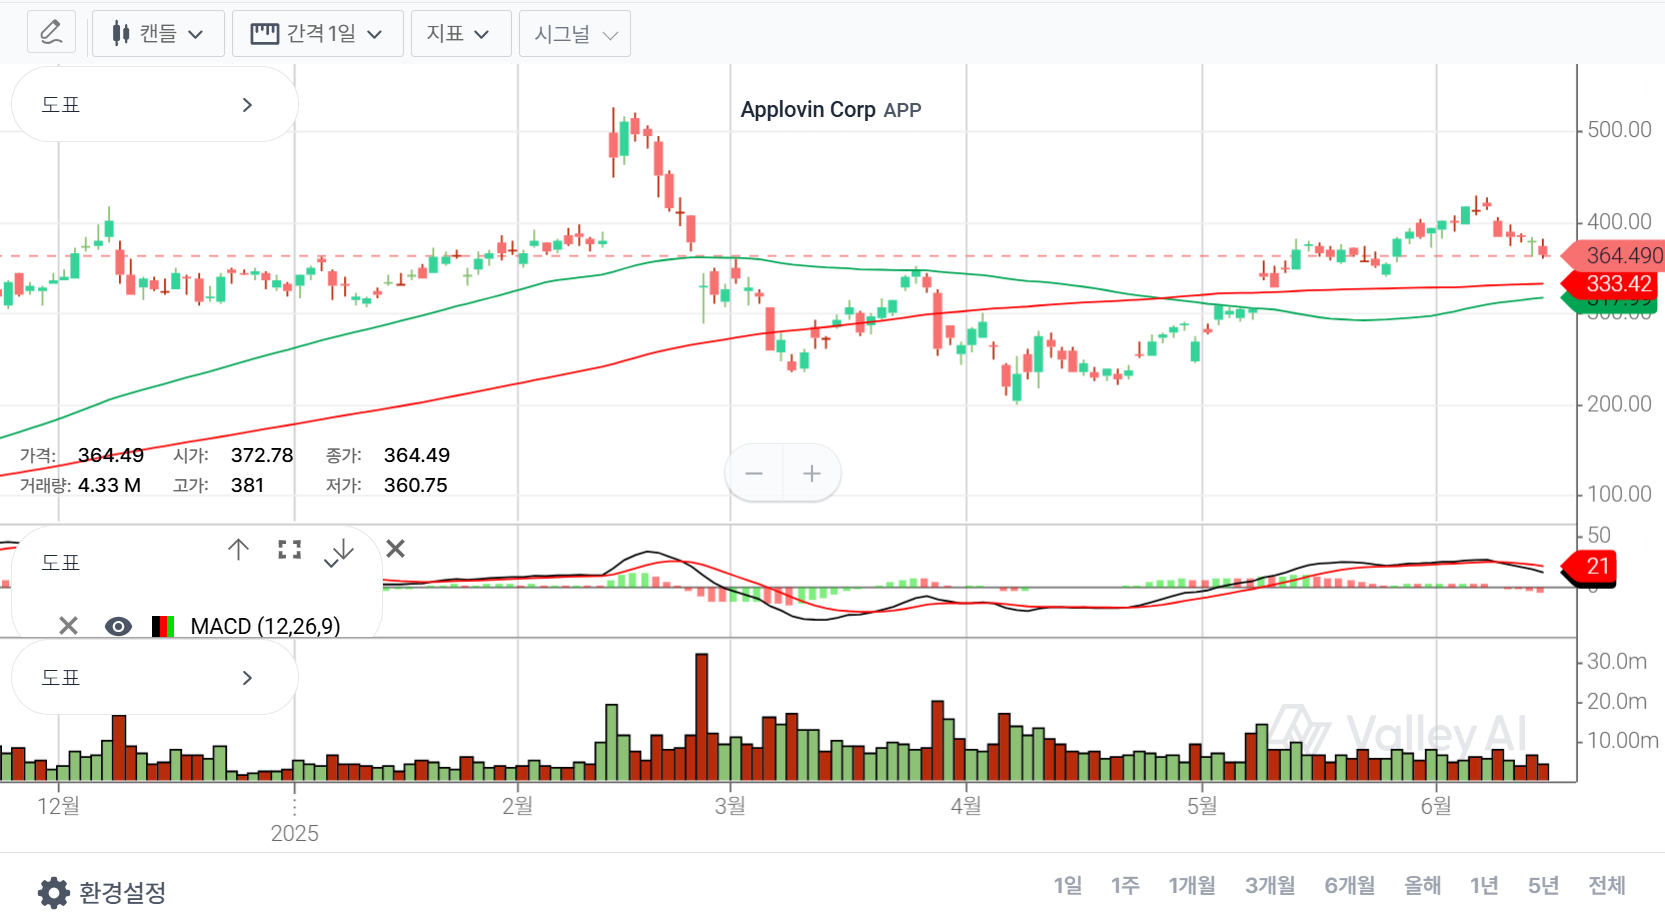Move MACD pane up with arrow icon
Image resolution: width=1665 pixels, height=914 pixels.
pyautogui.click(x=238, y=549)
